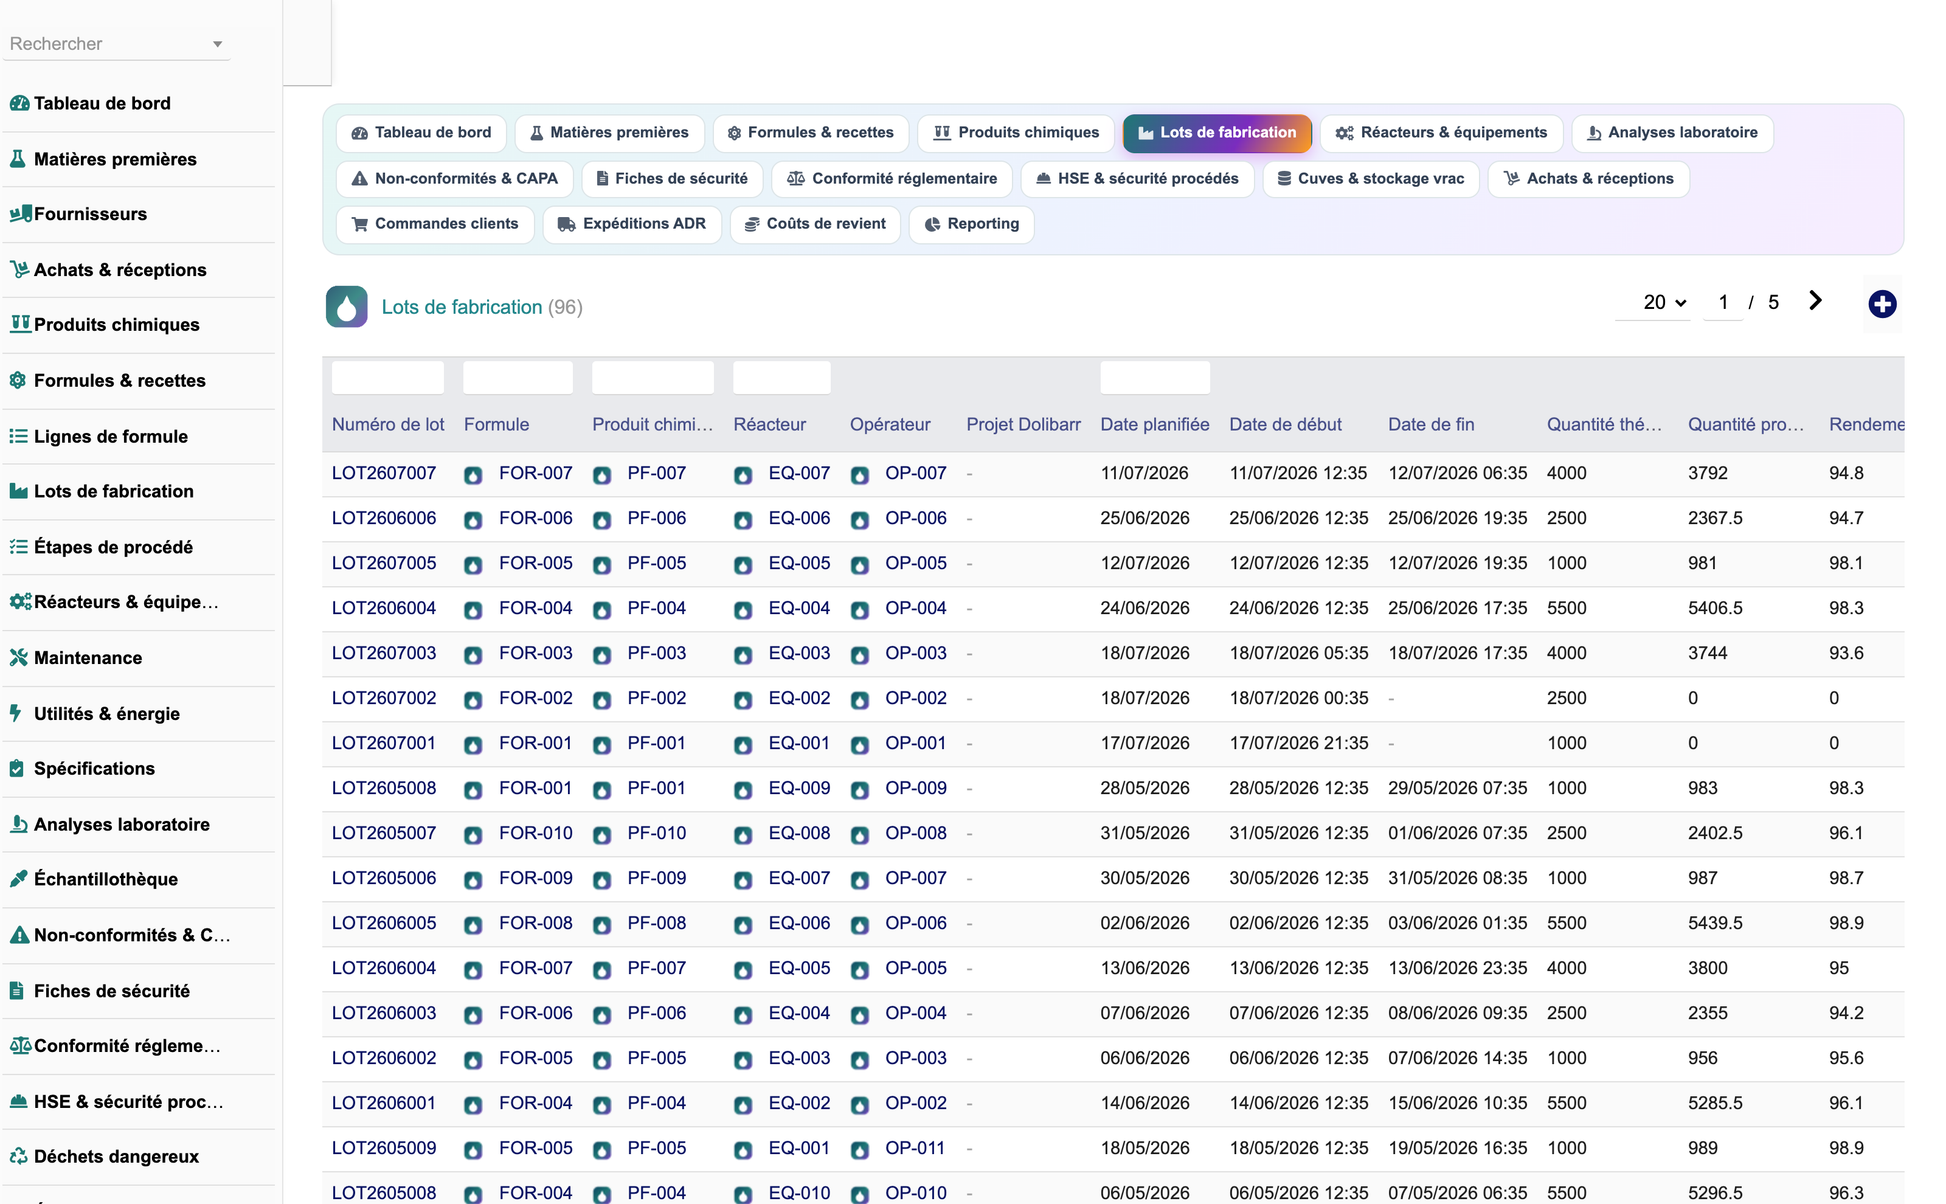Open lot LOT2605009 link
Screen dimensions: 1946x1204
click(x=384, y=1148)
